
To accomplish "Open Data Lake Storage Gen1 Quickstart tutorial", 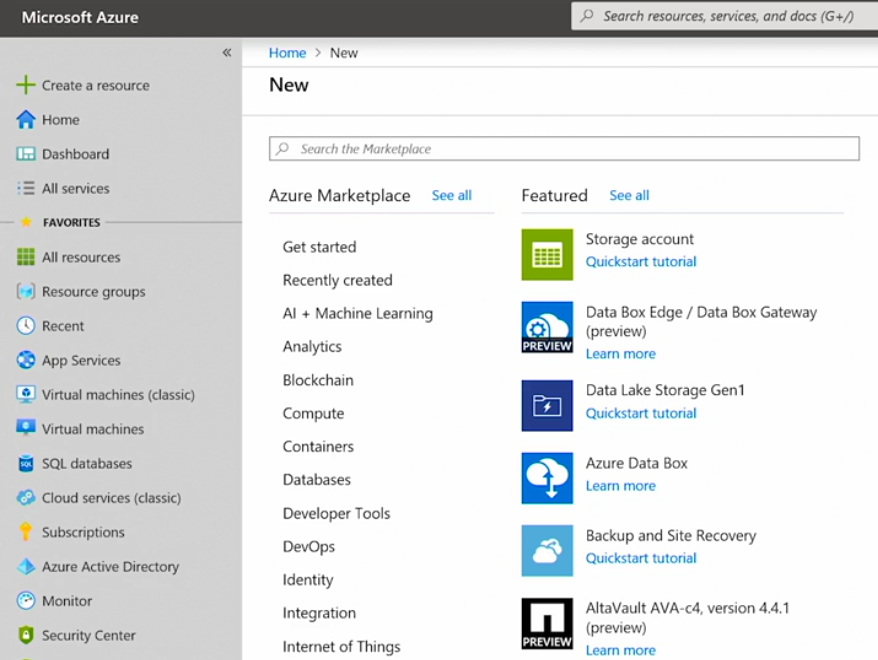I will 641,413.
